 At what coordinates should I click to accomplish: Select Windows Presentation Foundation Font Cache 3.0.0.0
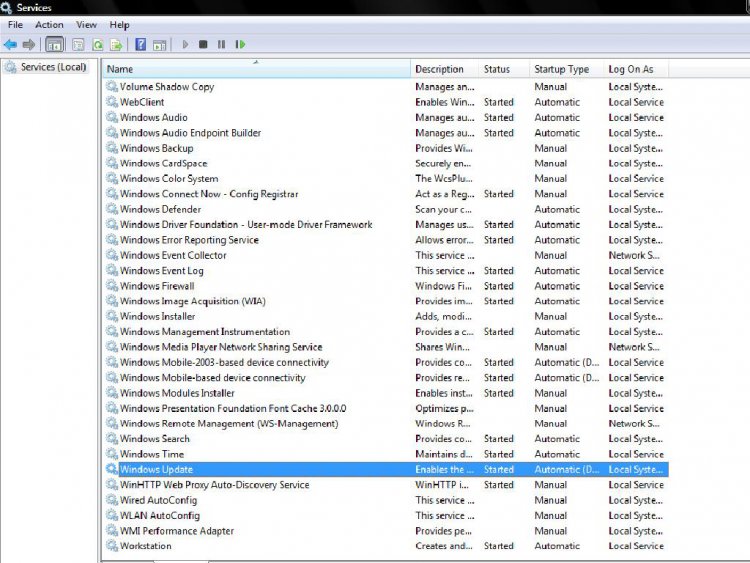coord(386,408)
